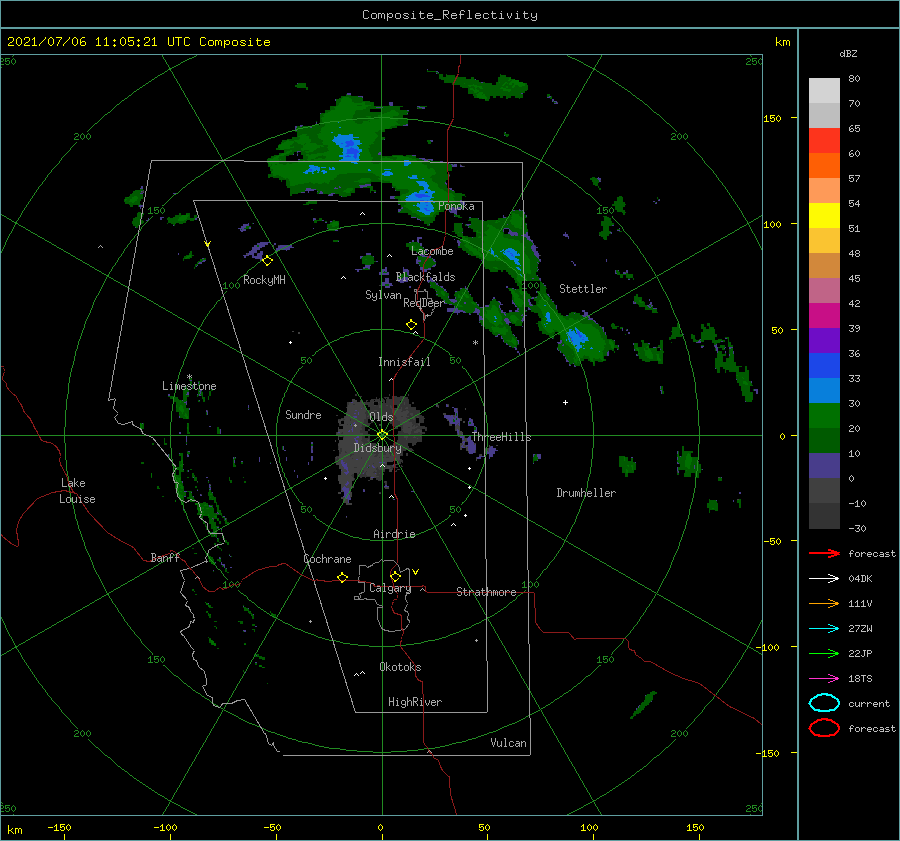900x841 pixels.
Task: Click the Innisfail city label
Action: [404, 362]
